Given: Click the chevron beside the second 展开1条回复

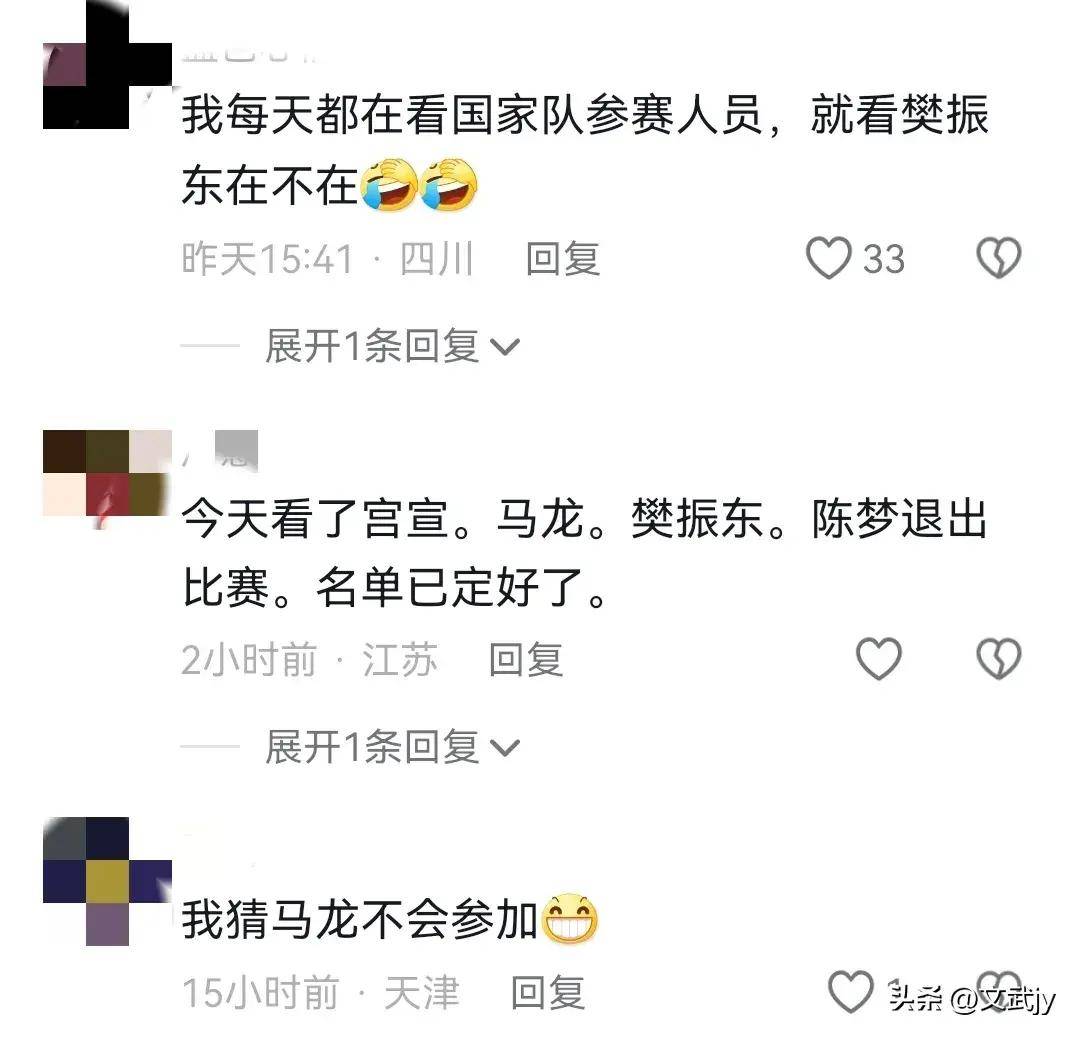Looking at the screenshot, I should pyautogui.click(x=505, y=748).
